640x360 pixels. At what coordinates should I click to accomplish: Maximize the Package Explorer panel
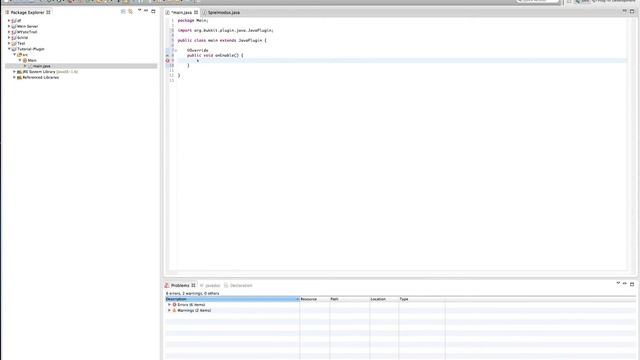(153, 11)
